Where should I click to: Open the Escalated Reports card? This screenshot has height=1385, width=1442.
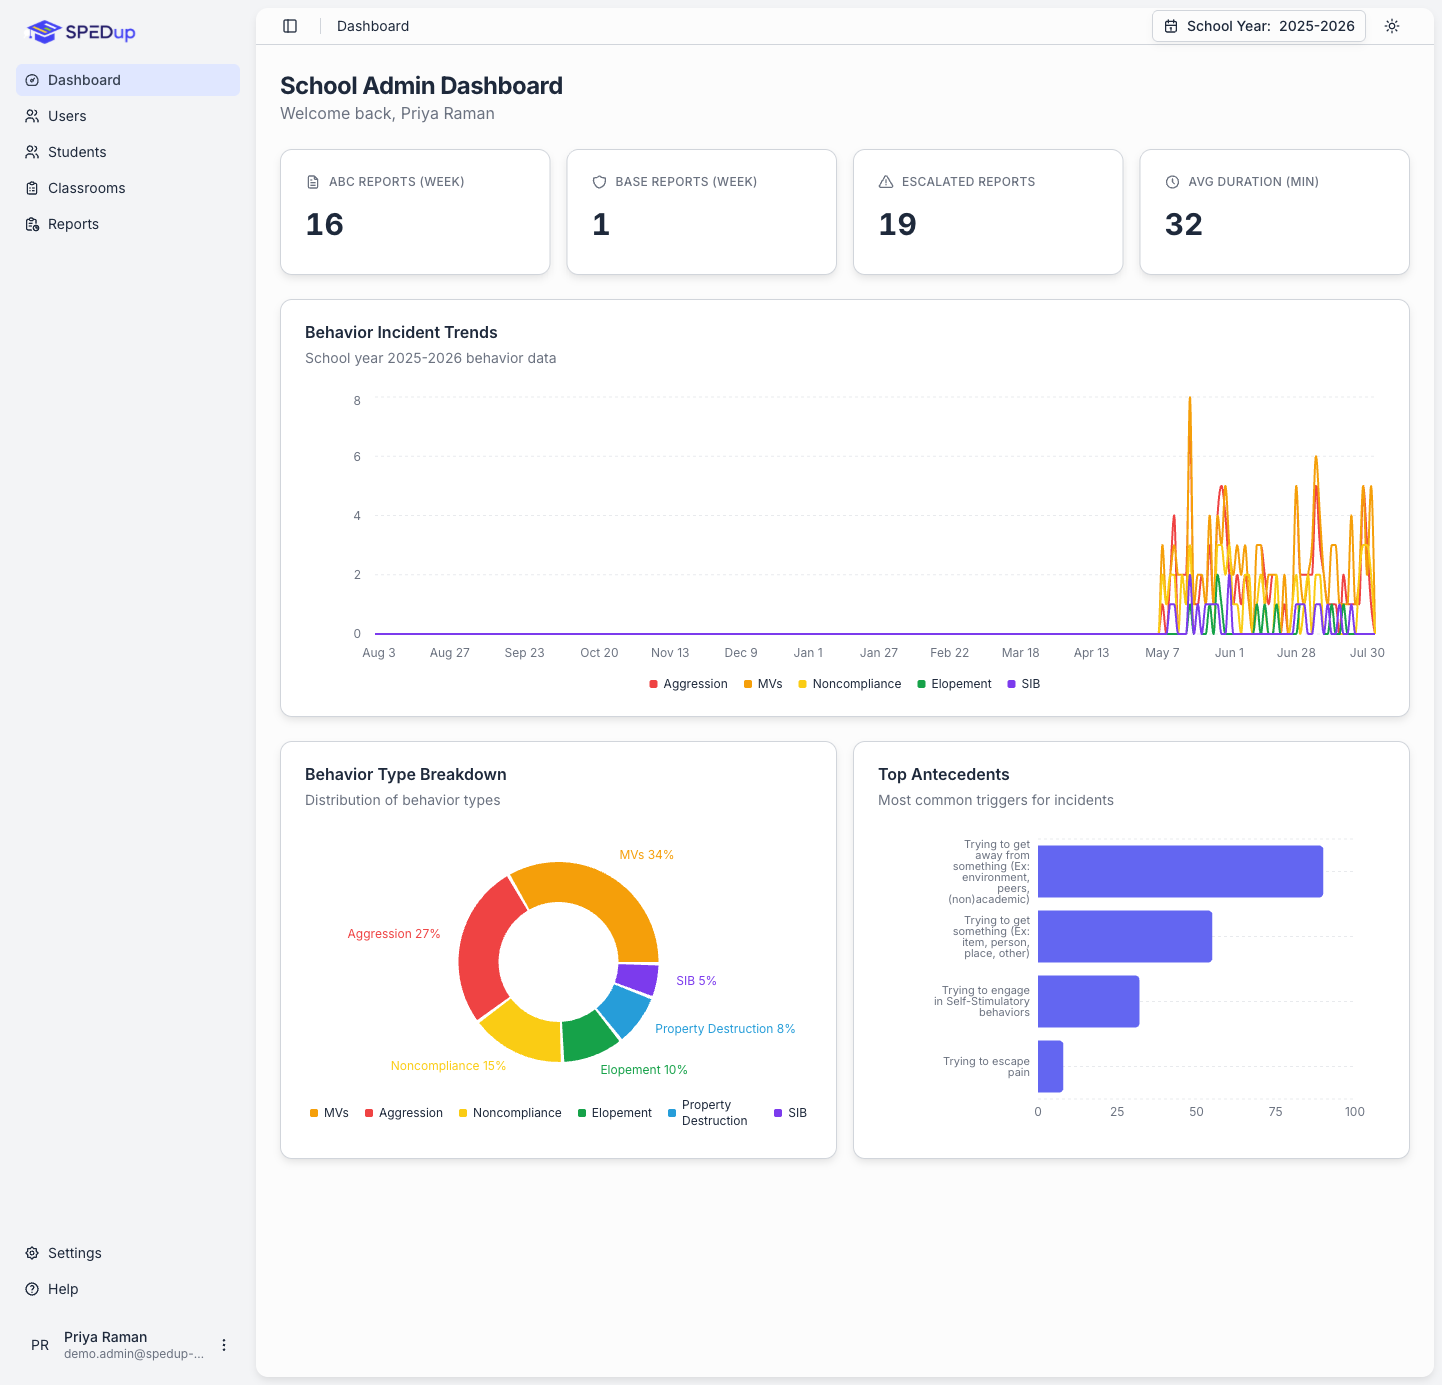[988, 212]
